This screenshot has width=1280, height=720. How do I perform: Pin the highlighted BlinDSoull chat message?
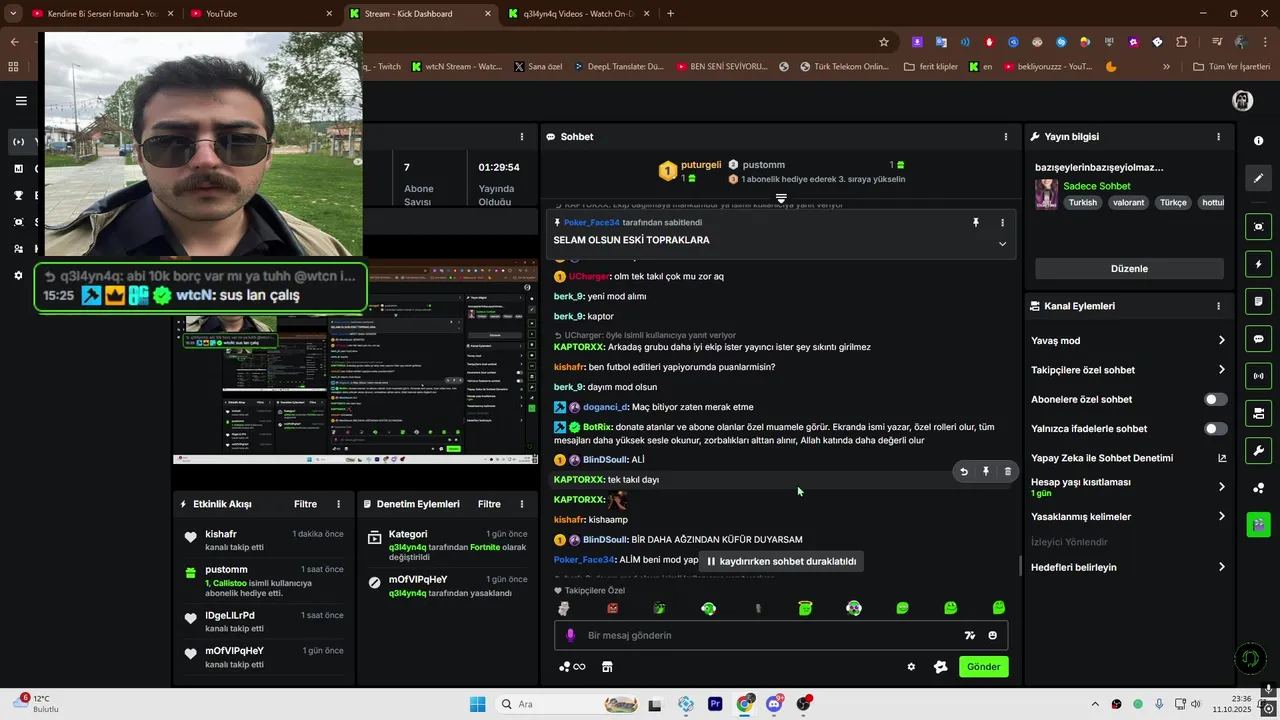click(985, 471)
